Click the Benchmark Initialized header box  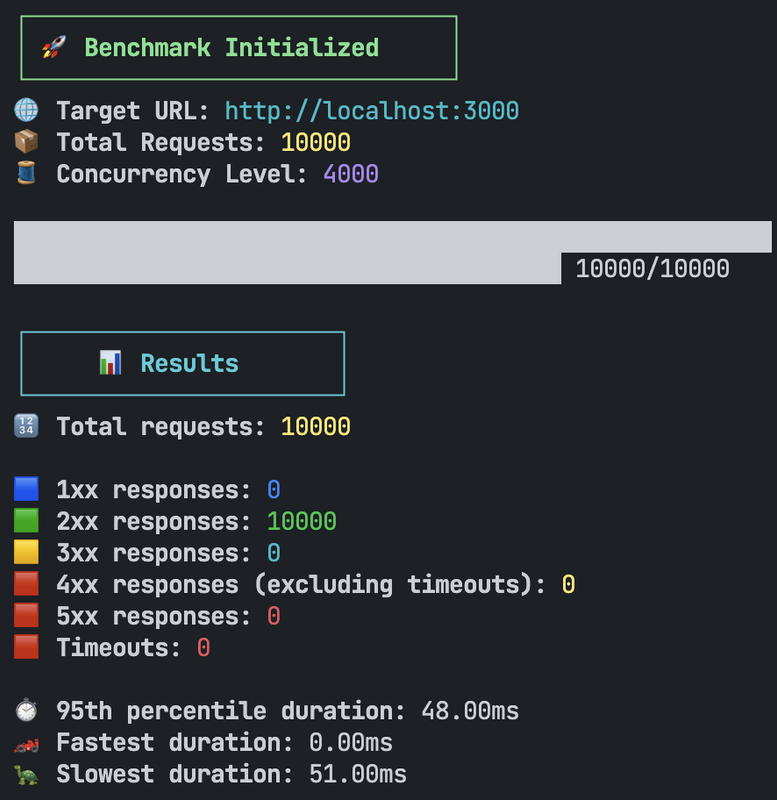(238, 47)
